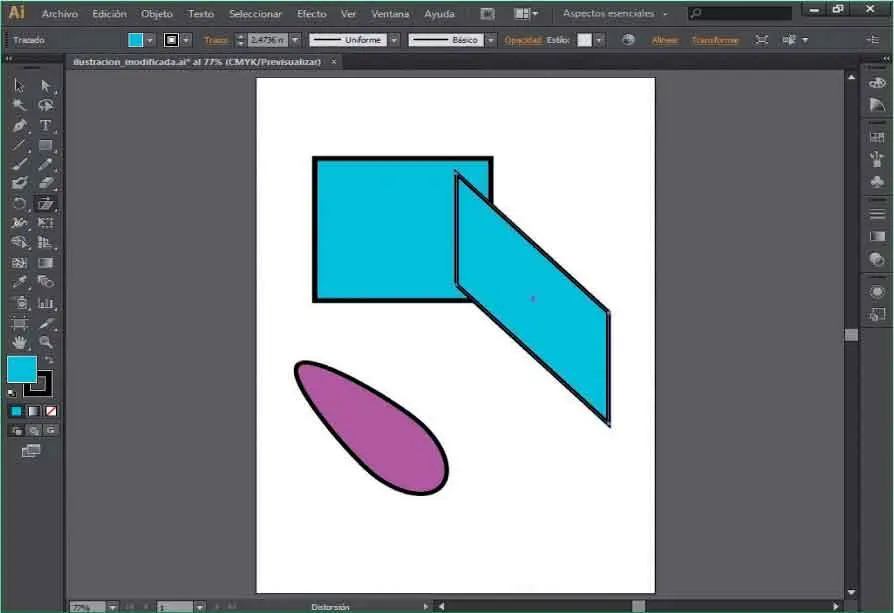Viewport: 894px width, 613px height.
Task: Choose the Magic Wand tool
Action: 19,105
